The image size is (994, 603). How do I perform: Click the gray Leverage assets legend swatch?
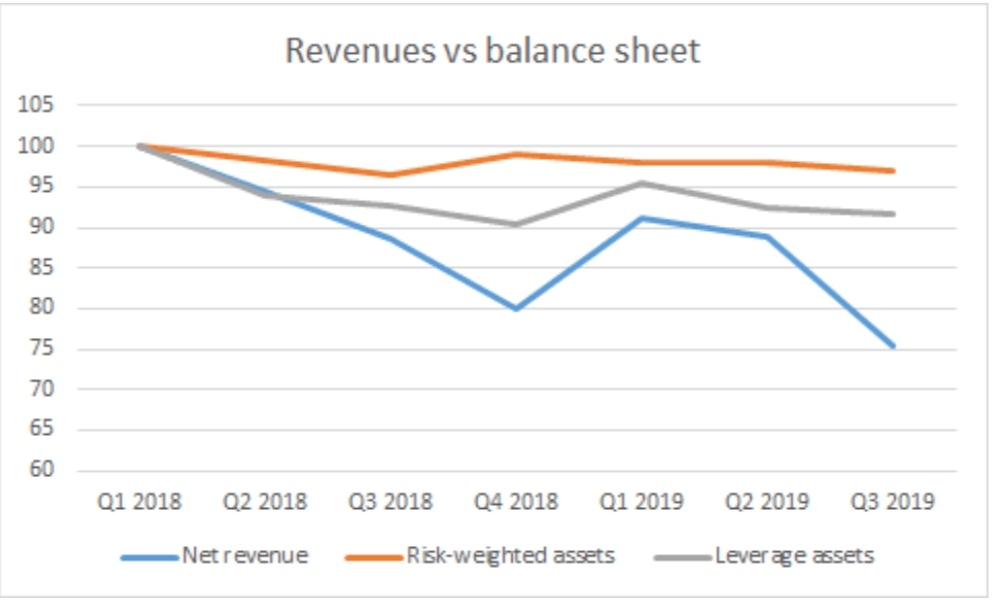[683, 557]
